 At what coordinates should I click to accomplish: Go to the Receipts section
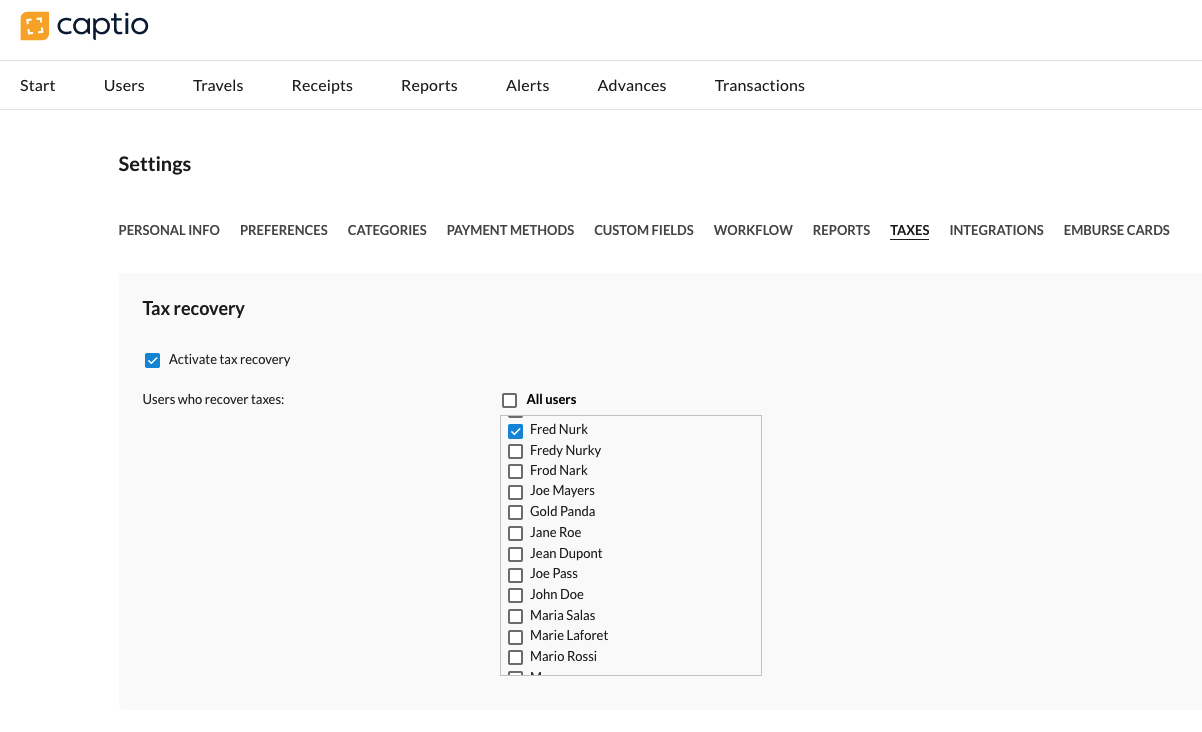pos(322,86)
